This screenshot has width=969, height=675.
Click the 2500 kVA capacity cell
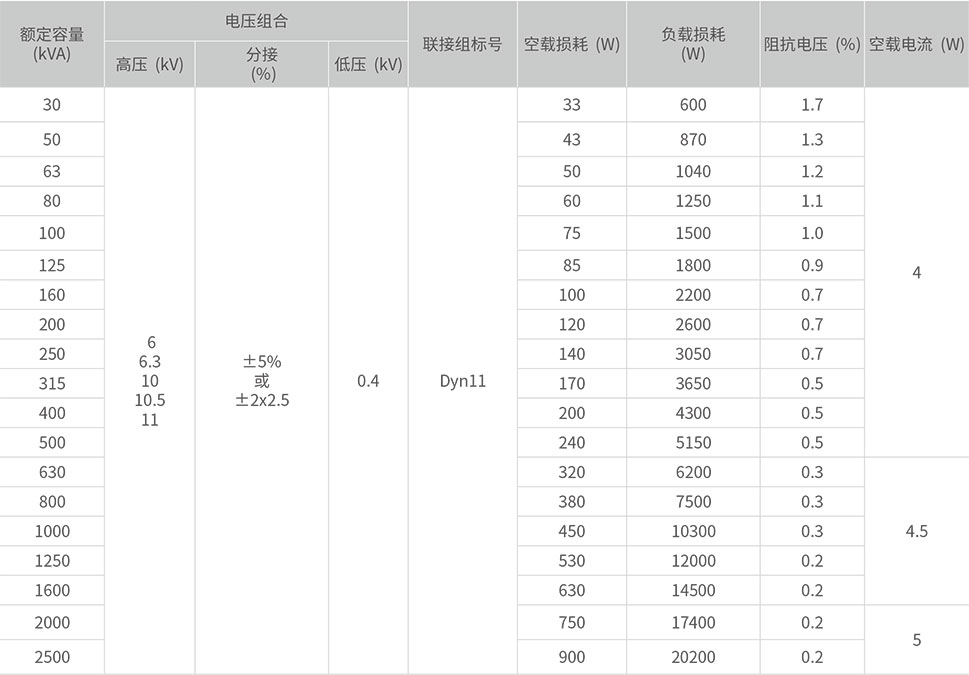pos(52,657)
